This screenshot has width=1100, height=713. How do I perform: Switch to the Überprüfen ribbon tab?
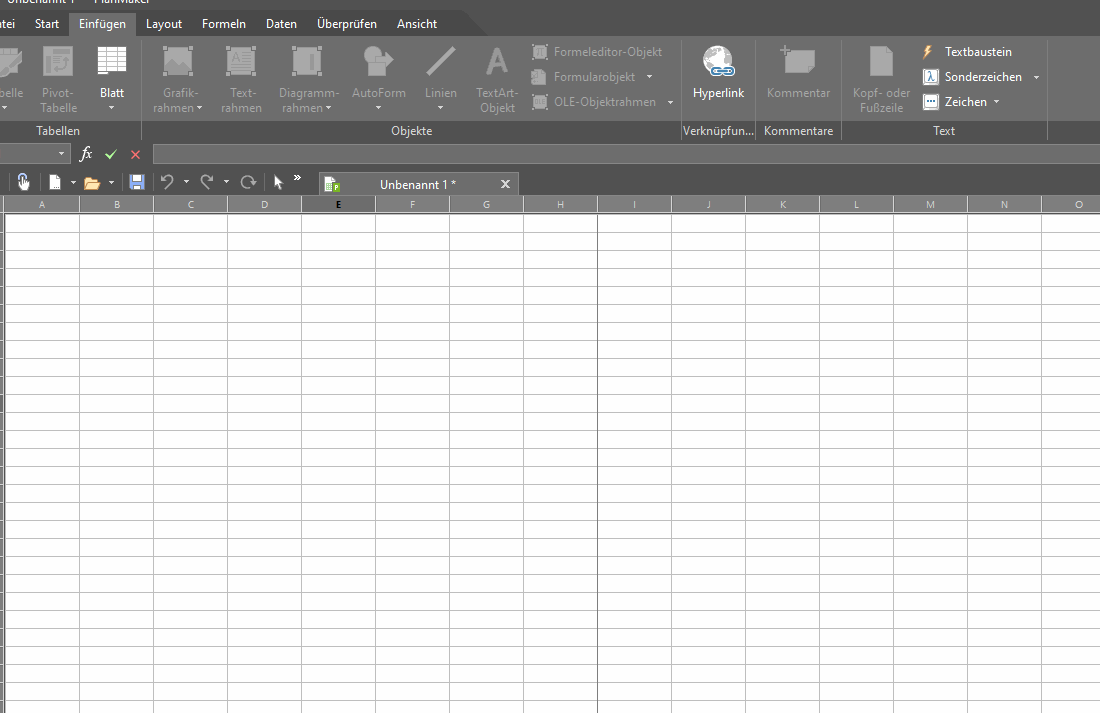(x=347, y=24)
